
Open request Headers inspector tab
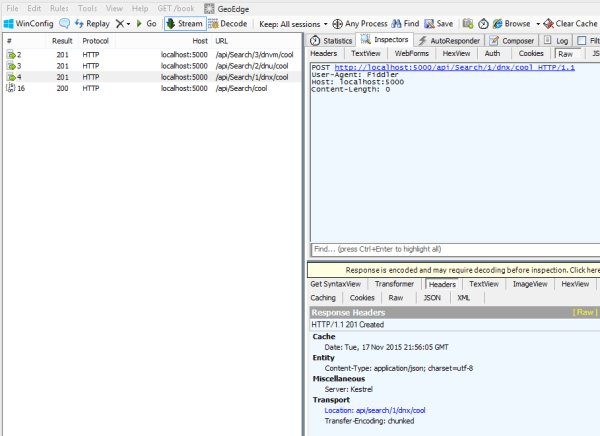point(324,54)
